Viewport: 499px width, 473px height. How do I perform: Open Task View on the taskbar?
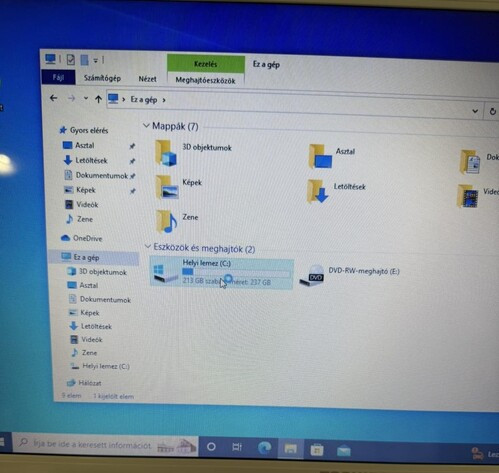click(x=237, y=447)
